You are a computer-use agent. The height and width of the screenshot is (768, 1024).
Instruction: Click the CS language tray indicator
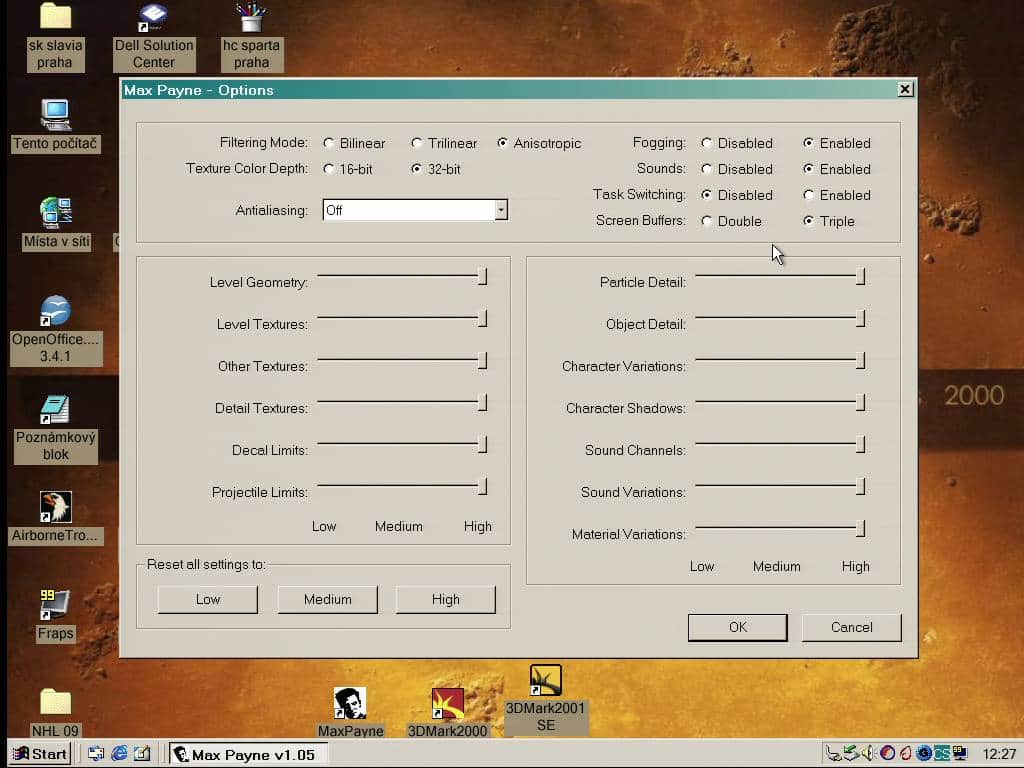942,754
